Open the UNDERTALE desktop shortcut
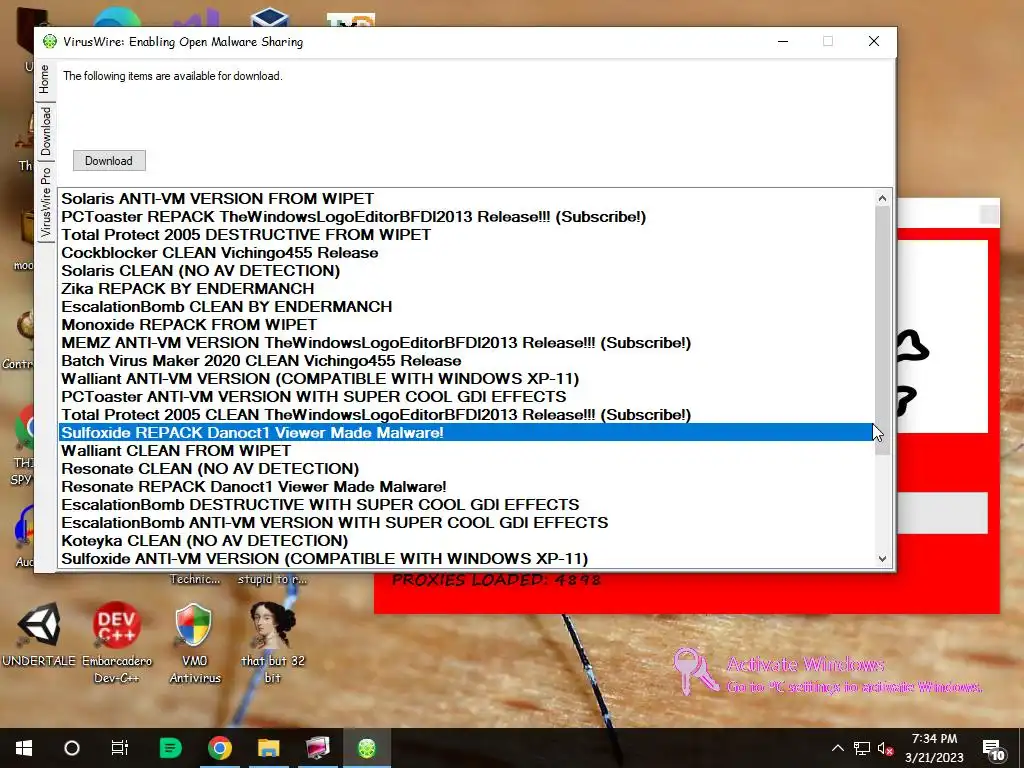 39,635
